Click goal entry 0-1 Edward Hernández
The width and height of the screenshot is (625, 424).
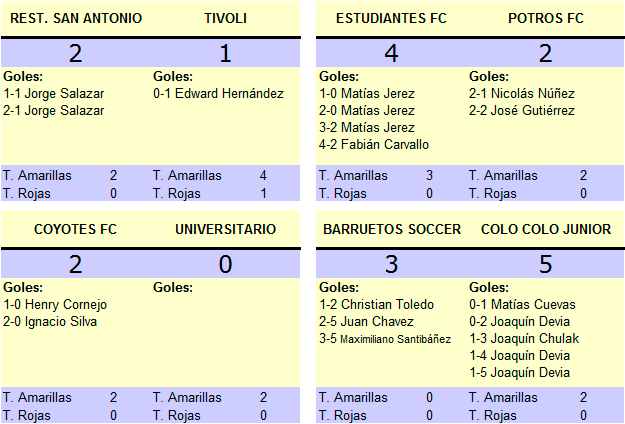(x=218, y=94)
